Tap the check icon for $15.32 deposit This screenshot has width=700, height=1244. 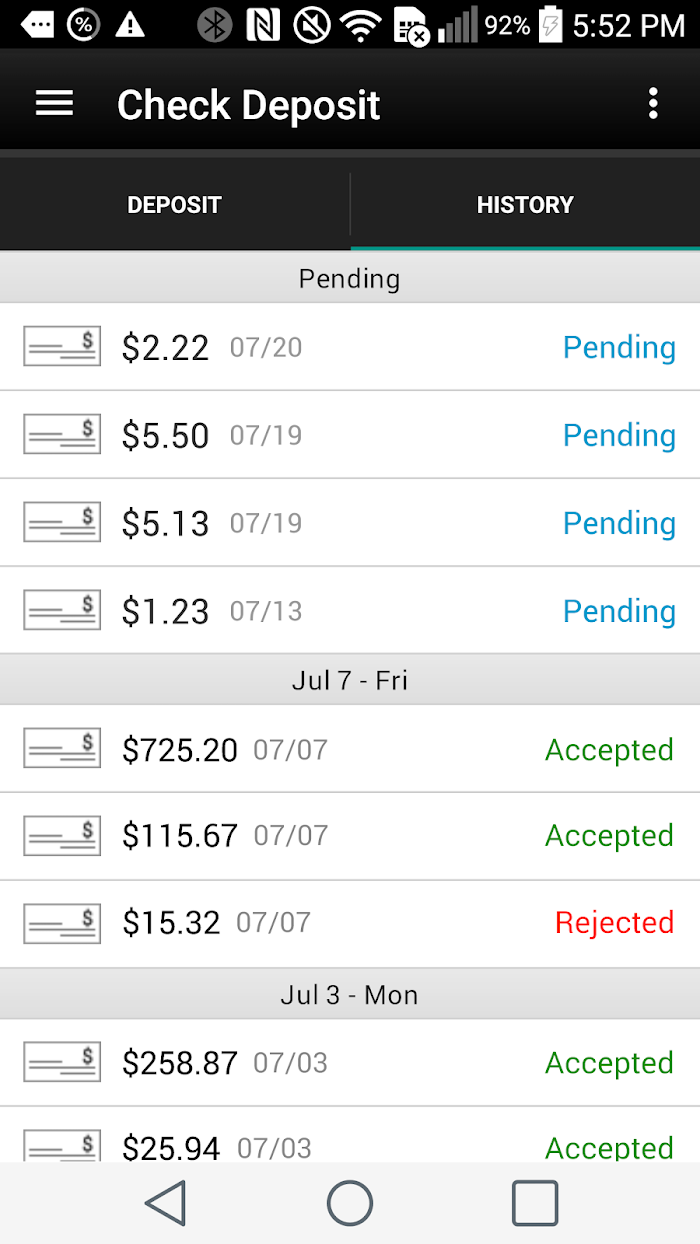(x=62, y=923)
